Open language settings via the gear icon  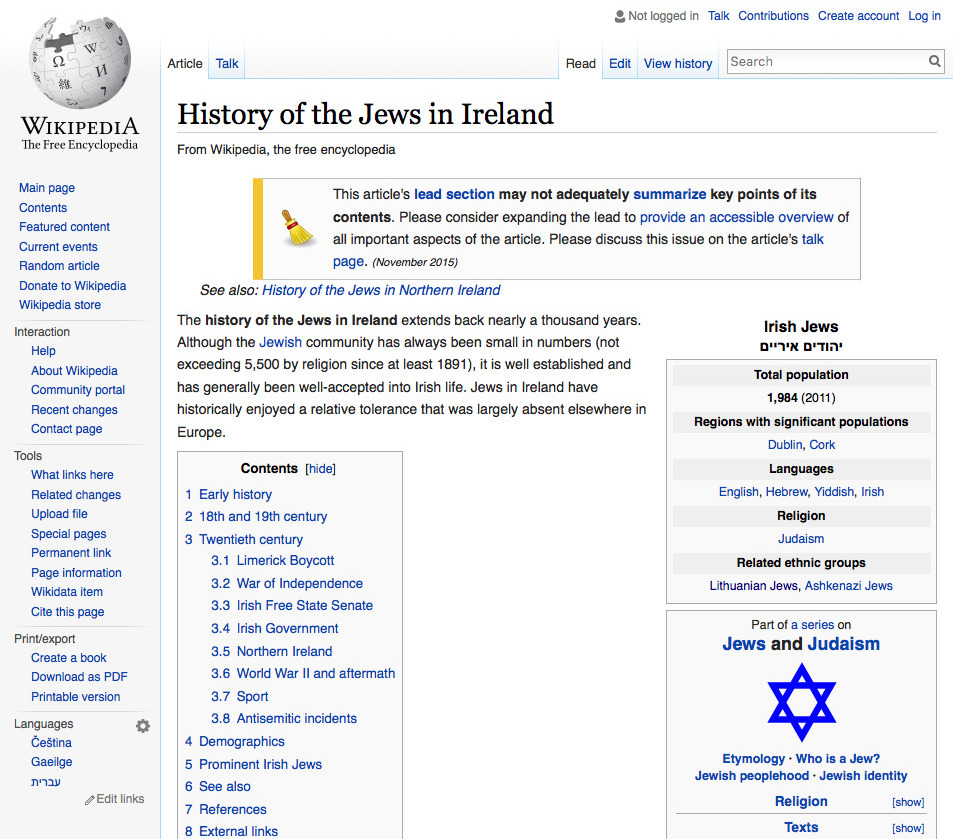click(x=143, y=725)
